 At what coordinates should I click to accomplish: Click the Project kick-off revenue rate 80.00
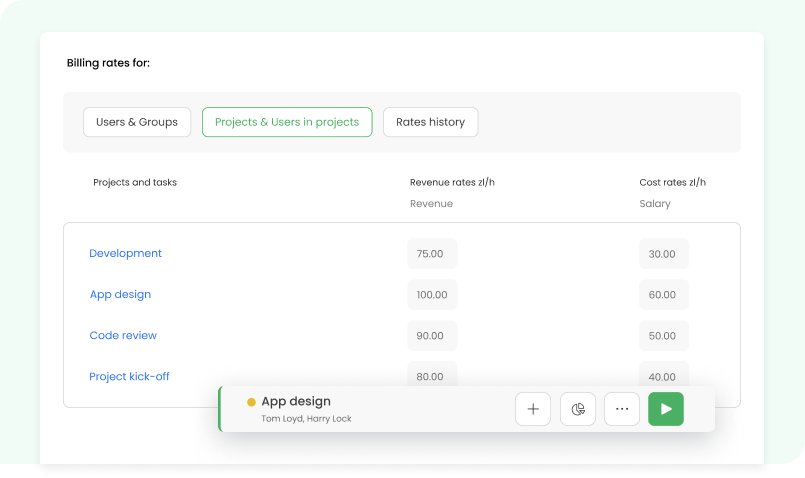click(x=431, y=372)
